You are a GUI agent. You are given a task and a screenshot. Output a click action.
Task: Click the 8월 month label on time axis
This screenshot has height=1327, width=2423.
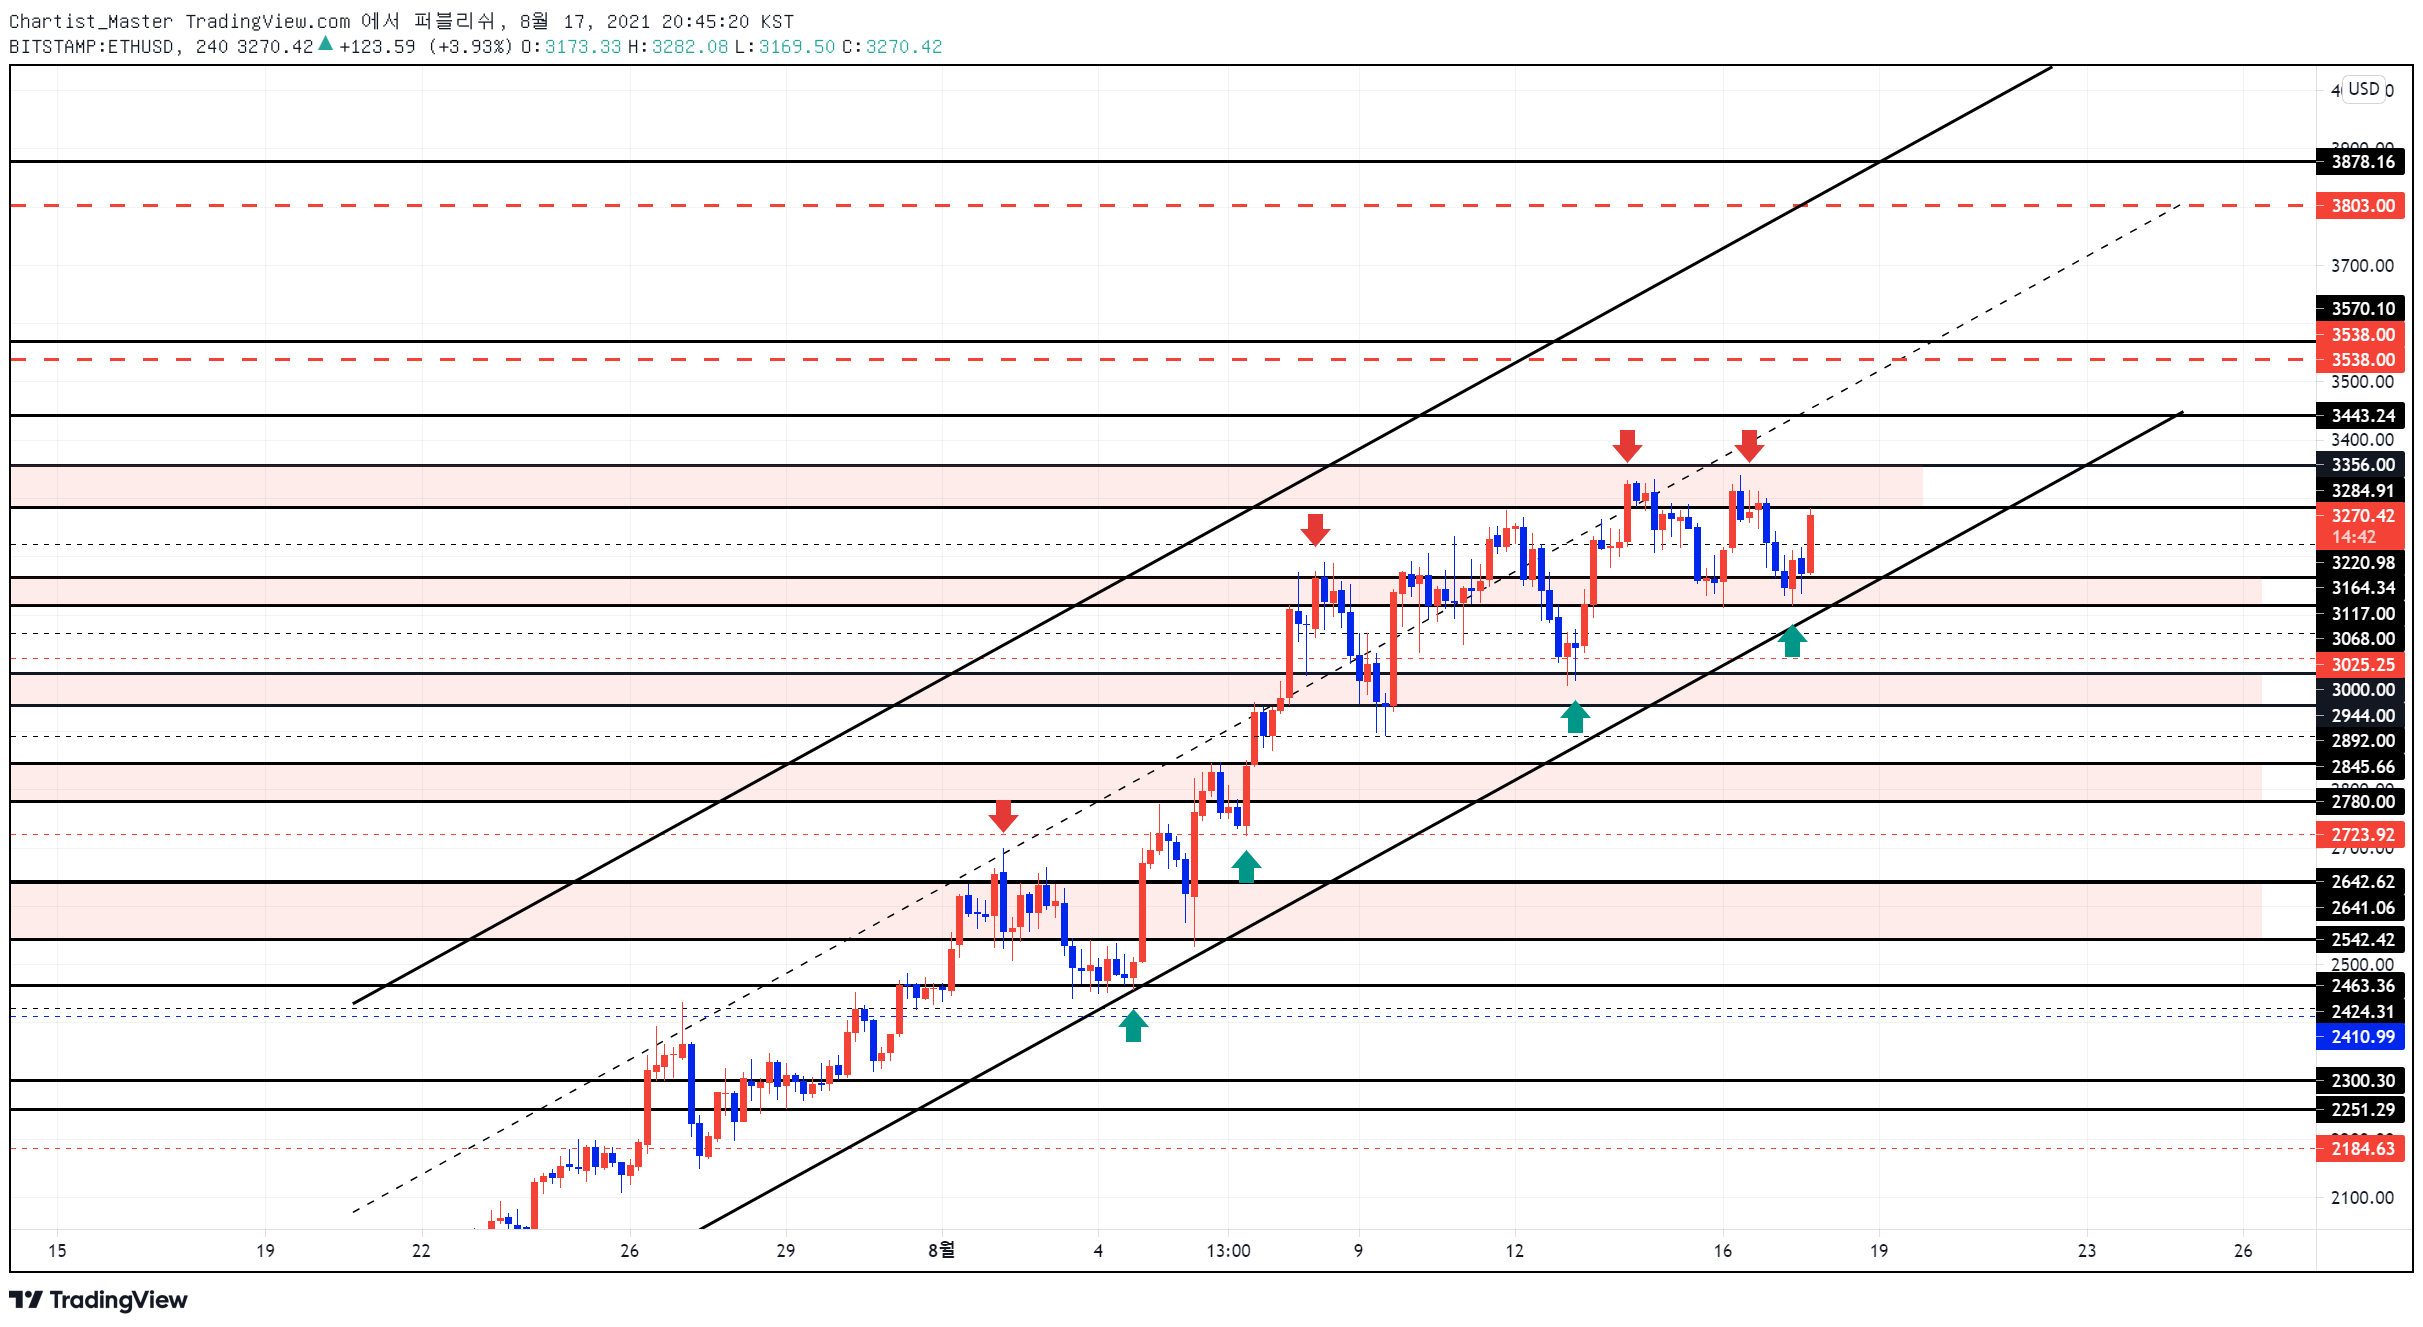[x=941, y=1250]
